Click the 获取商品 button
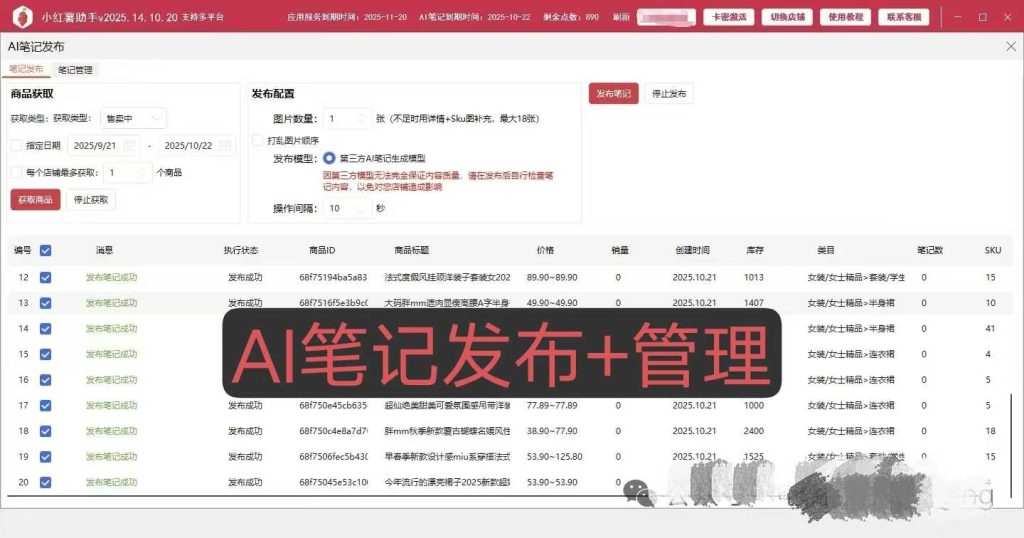 point(35,200)
